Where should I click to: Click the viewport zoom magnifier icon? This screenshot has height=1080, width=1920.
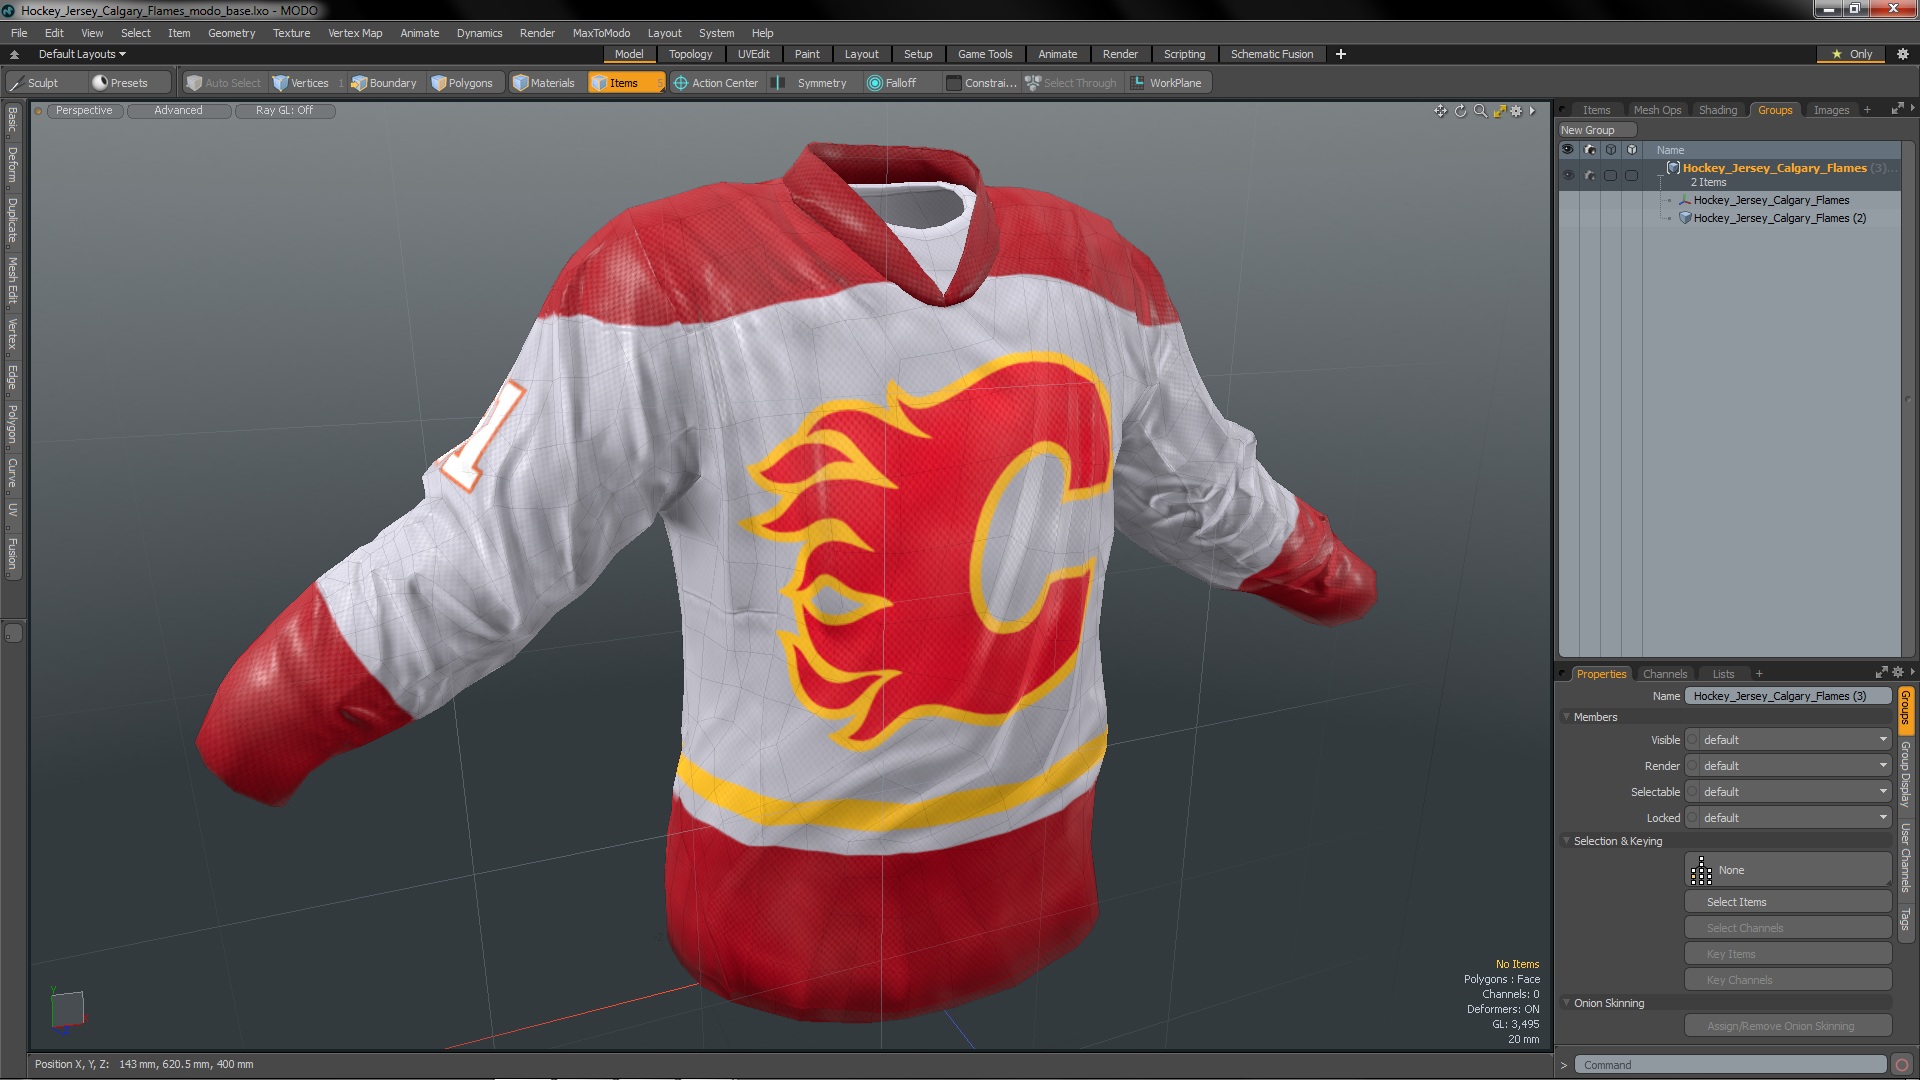(x=1480, y=111)
